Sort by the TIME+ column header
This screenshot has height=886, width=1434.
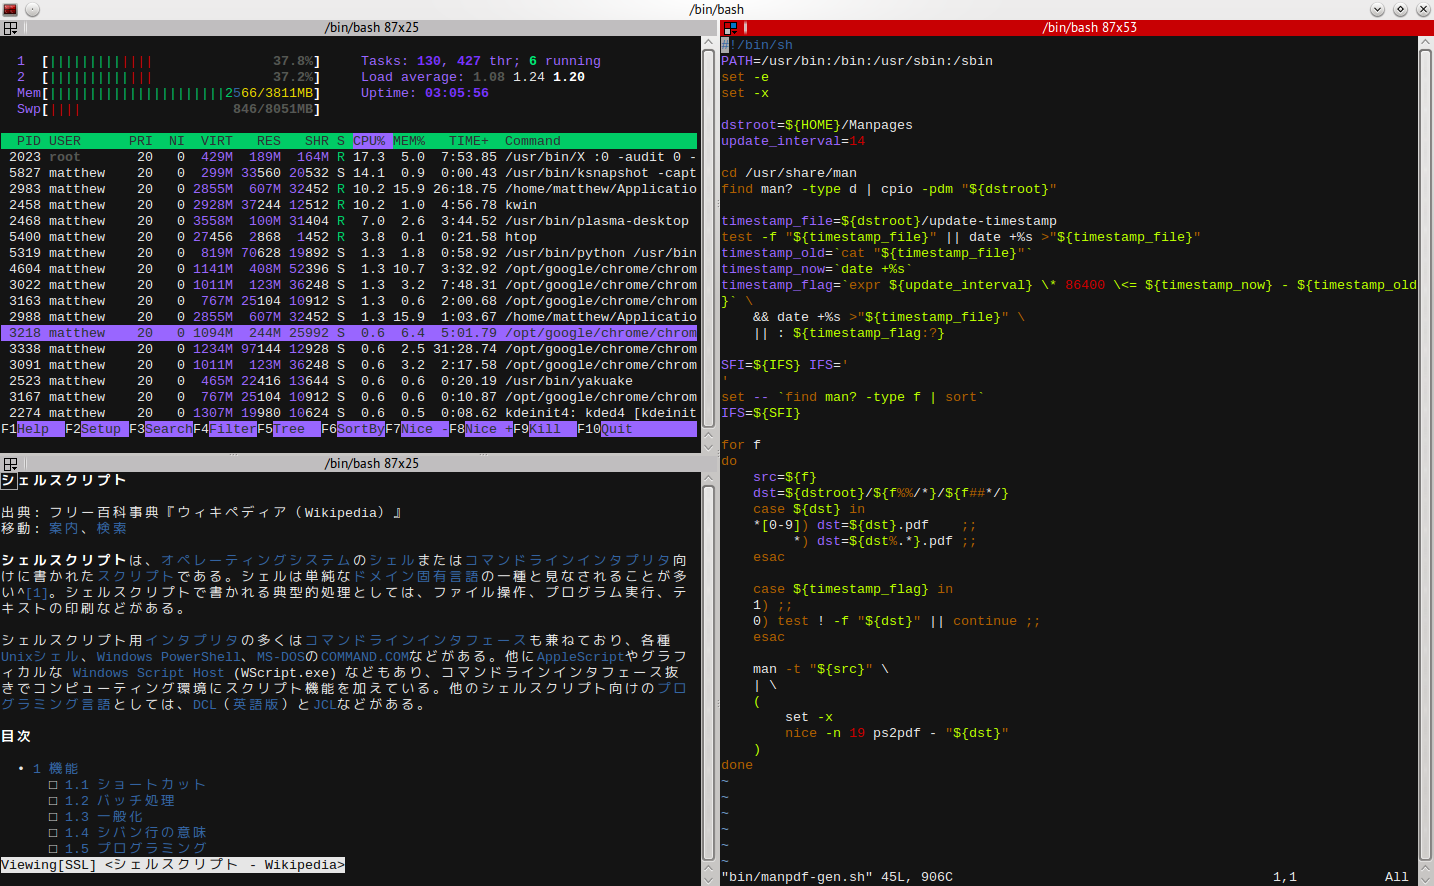[x=469, y=141]
